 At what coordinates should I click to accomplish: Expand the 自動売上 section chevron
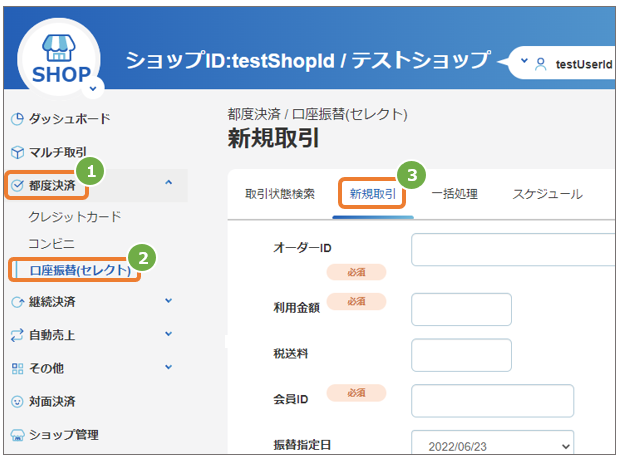[169, 334]
